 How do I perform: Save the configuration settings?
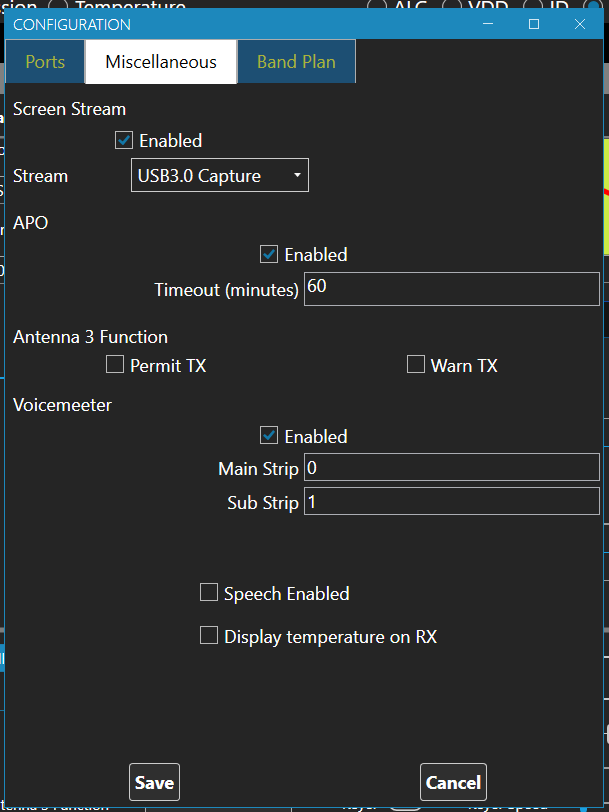(x=154, y=782)
